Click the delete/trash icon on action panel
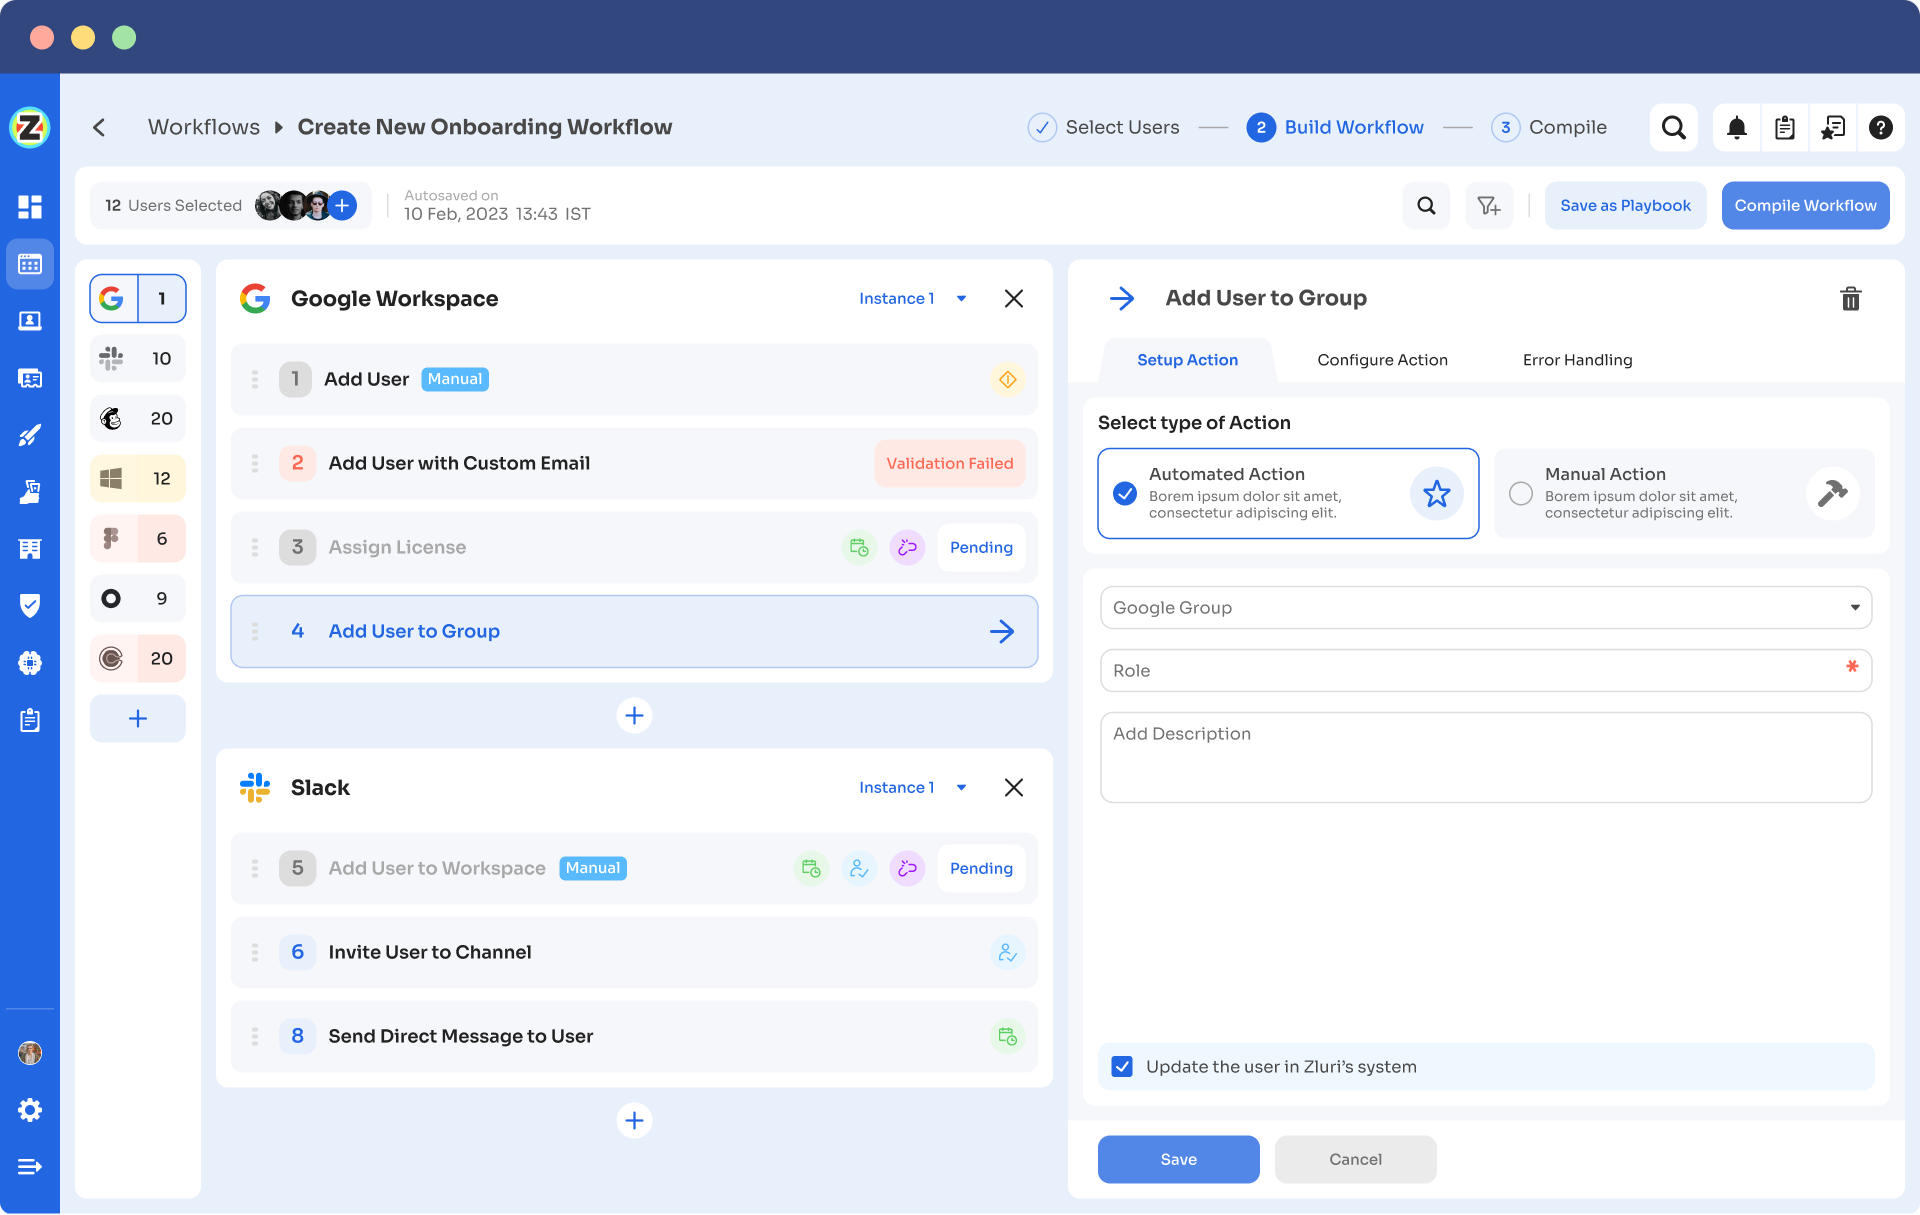This screenshot has width=1920, height=1215. pos(1850,298)
